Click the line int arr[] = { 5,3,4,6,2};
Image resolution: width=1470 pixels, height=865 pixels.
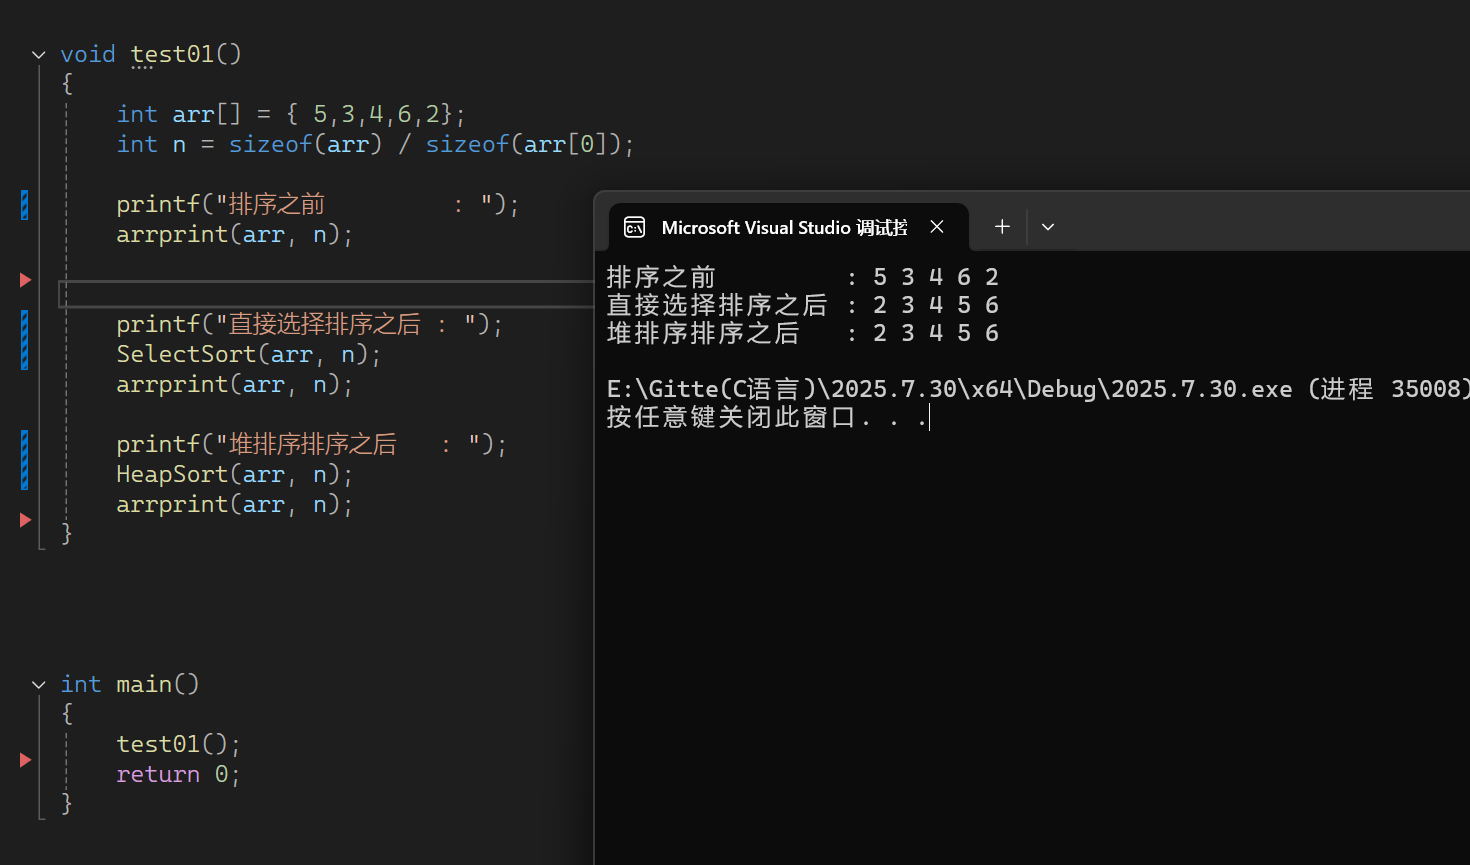[291, 114]
